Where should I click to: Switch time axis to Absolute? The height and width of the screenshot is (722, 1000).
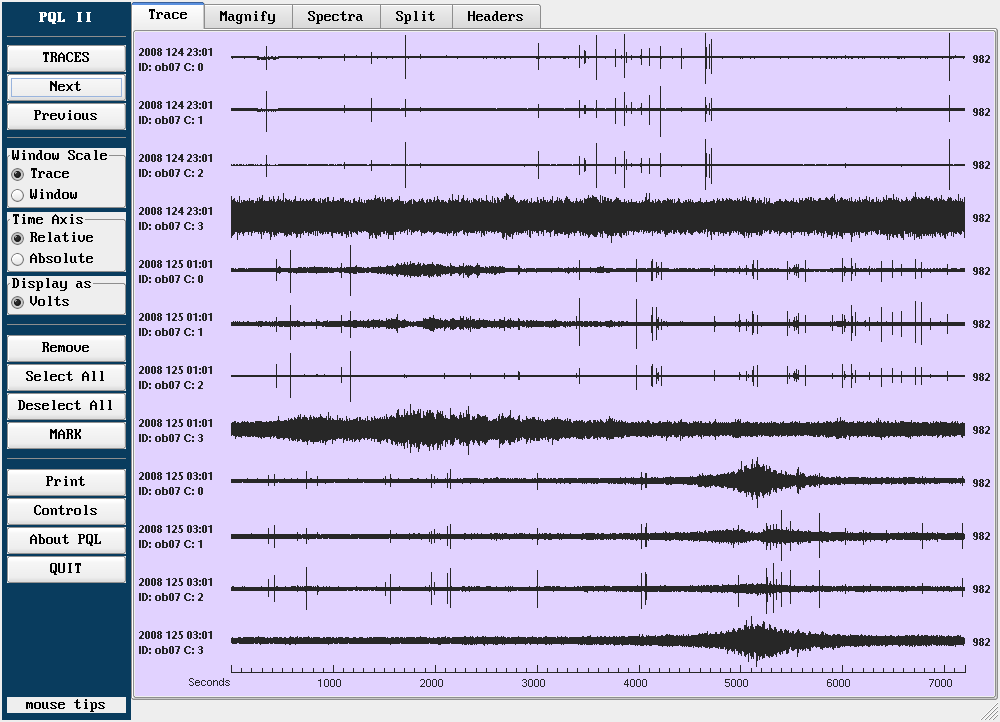(x=18, y=259)
